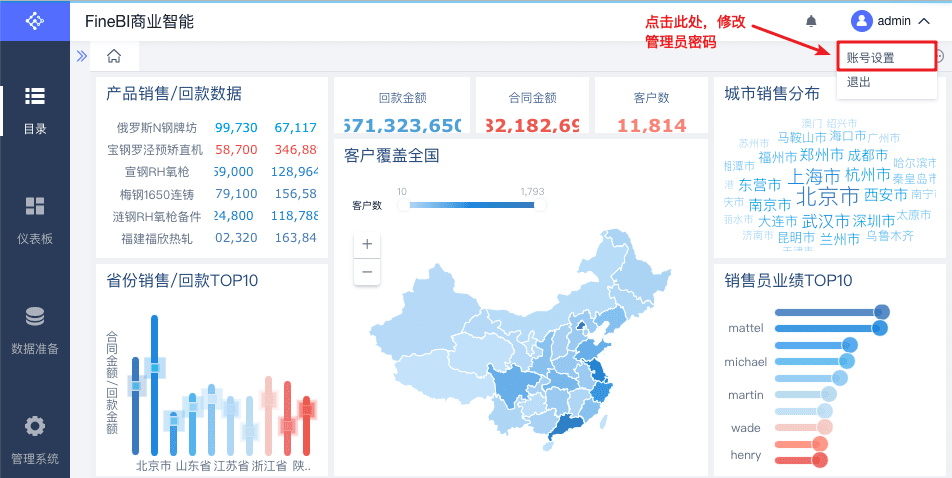The width and height of the screenshot is (952, 478).
Task: Click the FineBI logo icon
Action: [35, 21]
